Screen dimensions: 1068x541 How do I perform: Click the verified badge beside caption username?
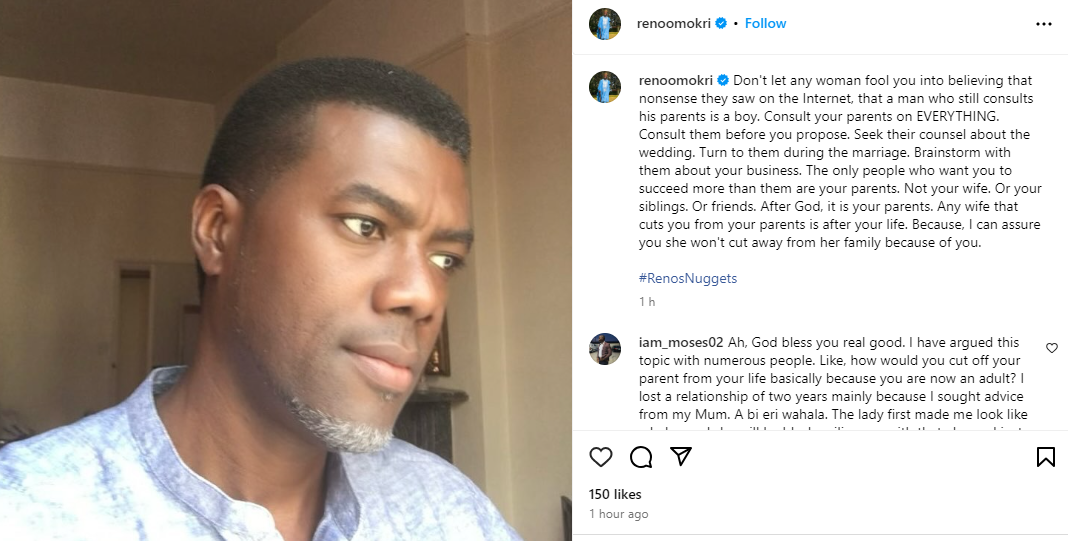(x=723, y=80)
